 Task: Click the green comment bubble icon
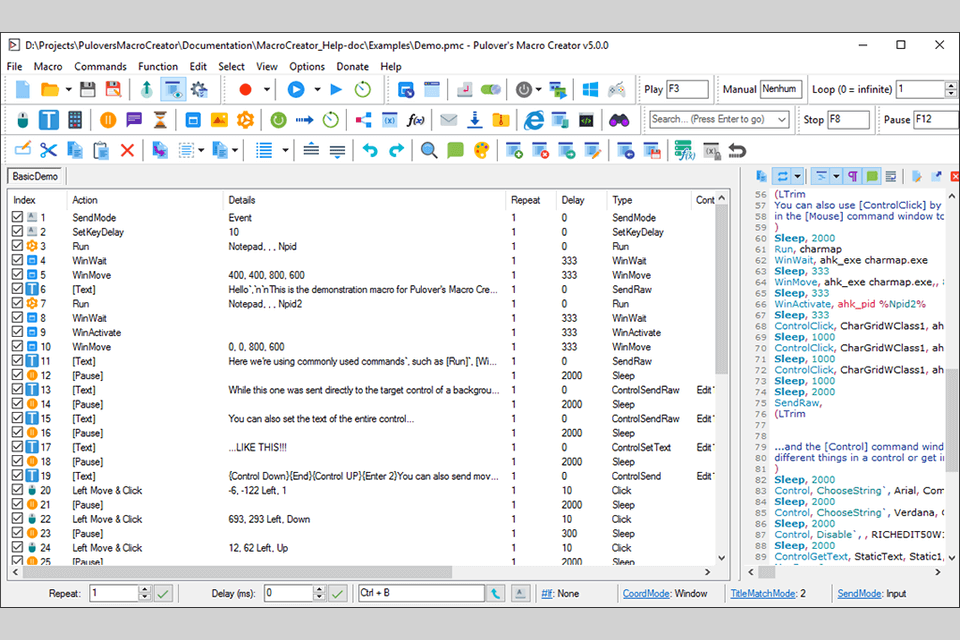click(x=456, y=150)
